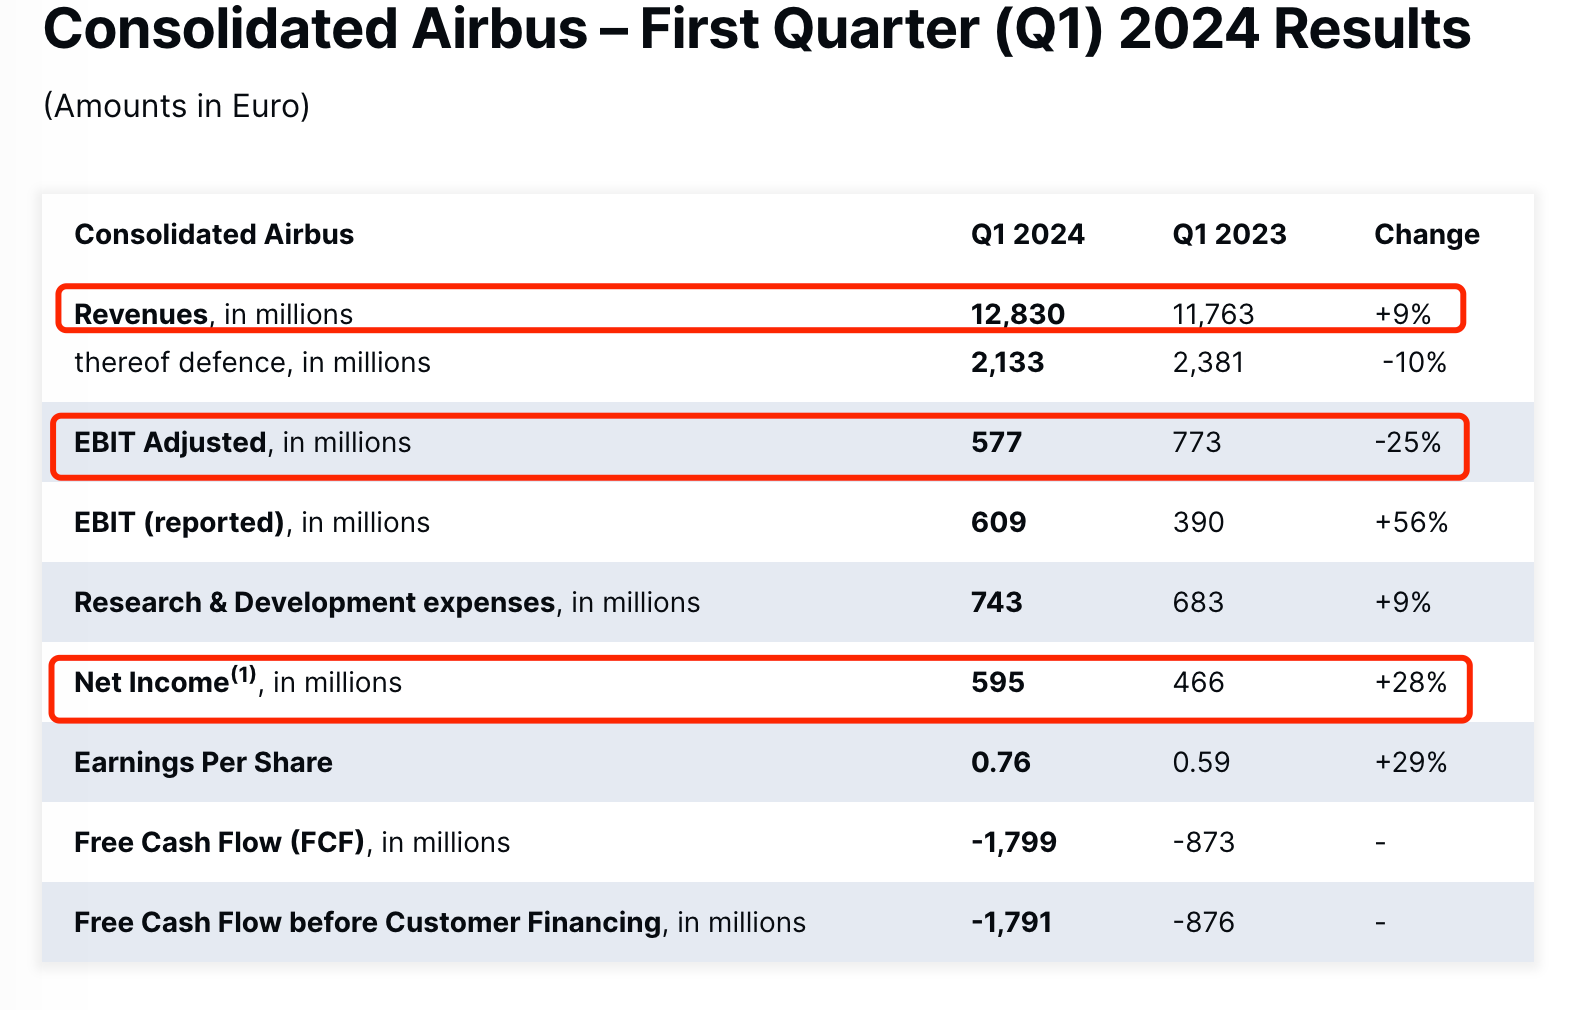Click the defence Q1 2024 value 2,133
The height and width of the screenshot is (1010, 1596).
[x=1007, y=362]
